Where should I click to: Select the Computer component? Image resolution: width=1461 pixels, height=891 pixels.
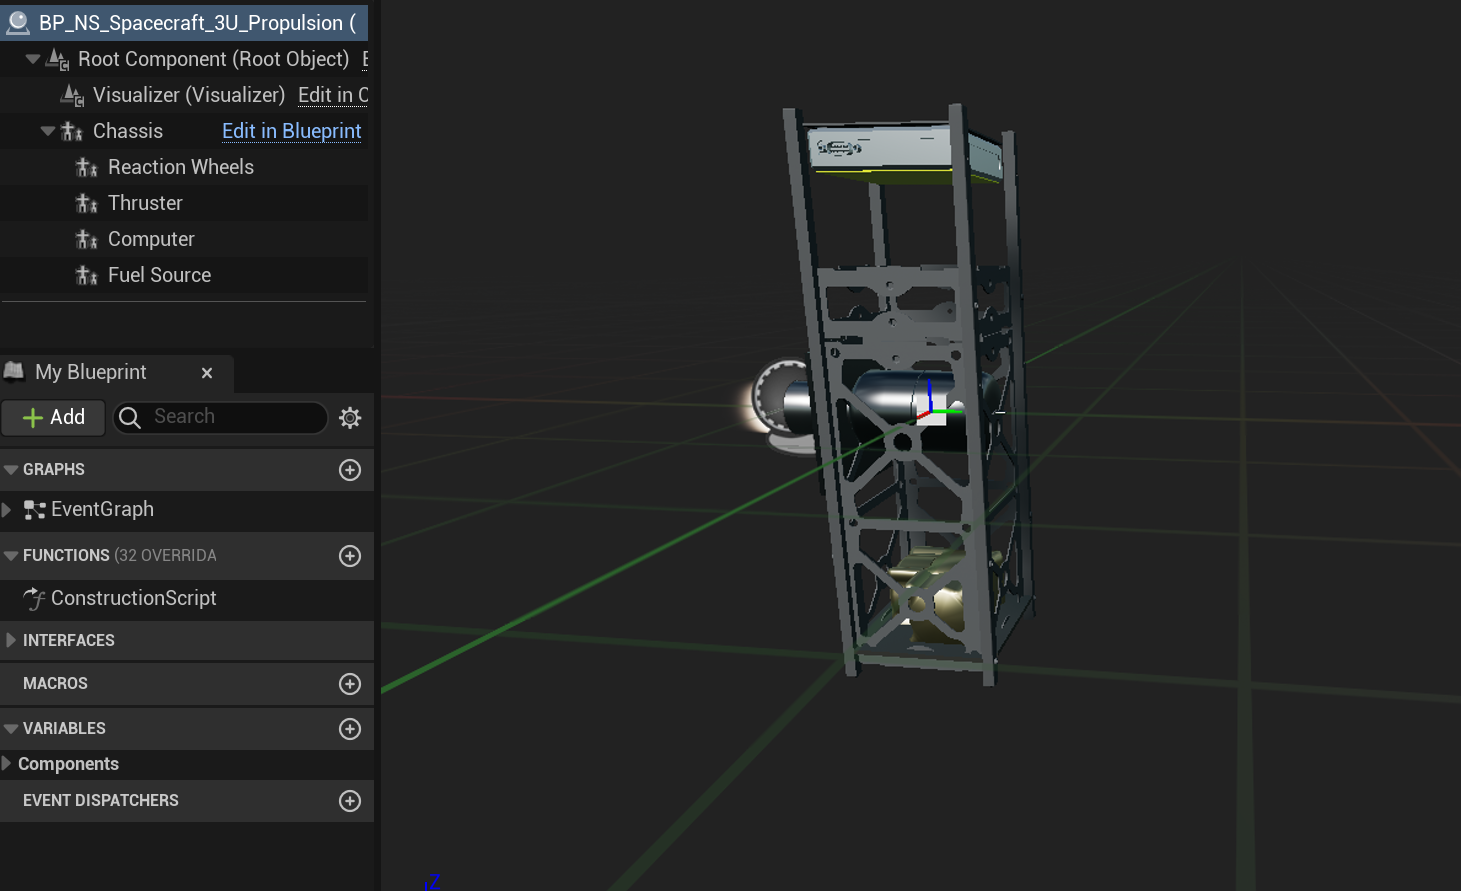[151, 239]
